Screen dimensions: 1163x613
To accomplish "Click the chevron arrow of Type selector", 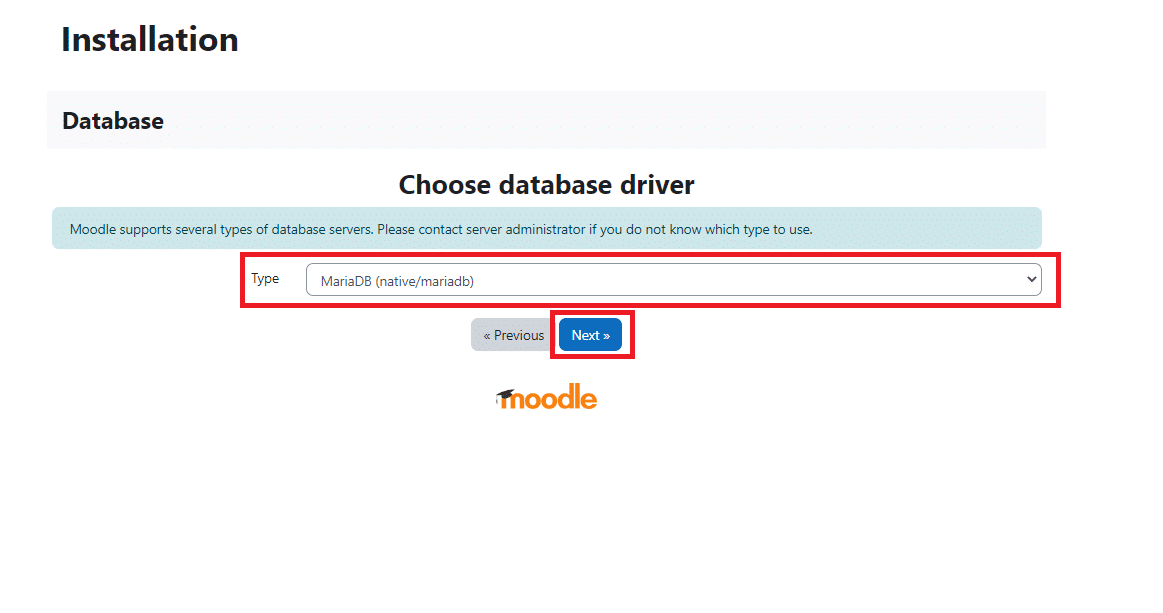I will [1031, 280].
